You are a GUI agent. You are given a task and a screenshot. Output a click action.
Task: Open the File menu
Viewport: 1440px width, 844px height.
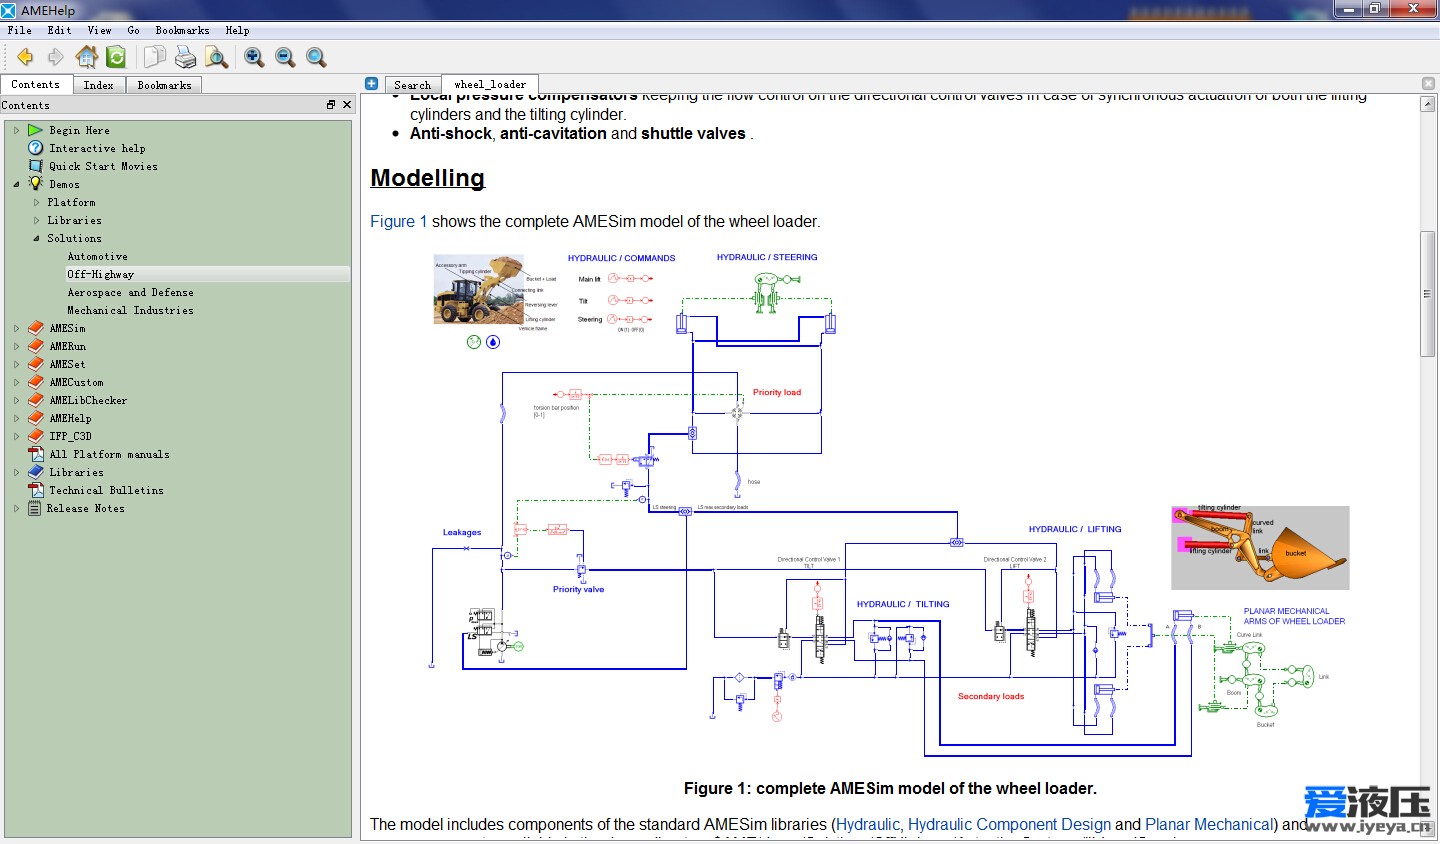[x=20, y=30]
